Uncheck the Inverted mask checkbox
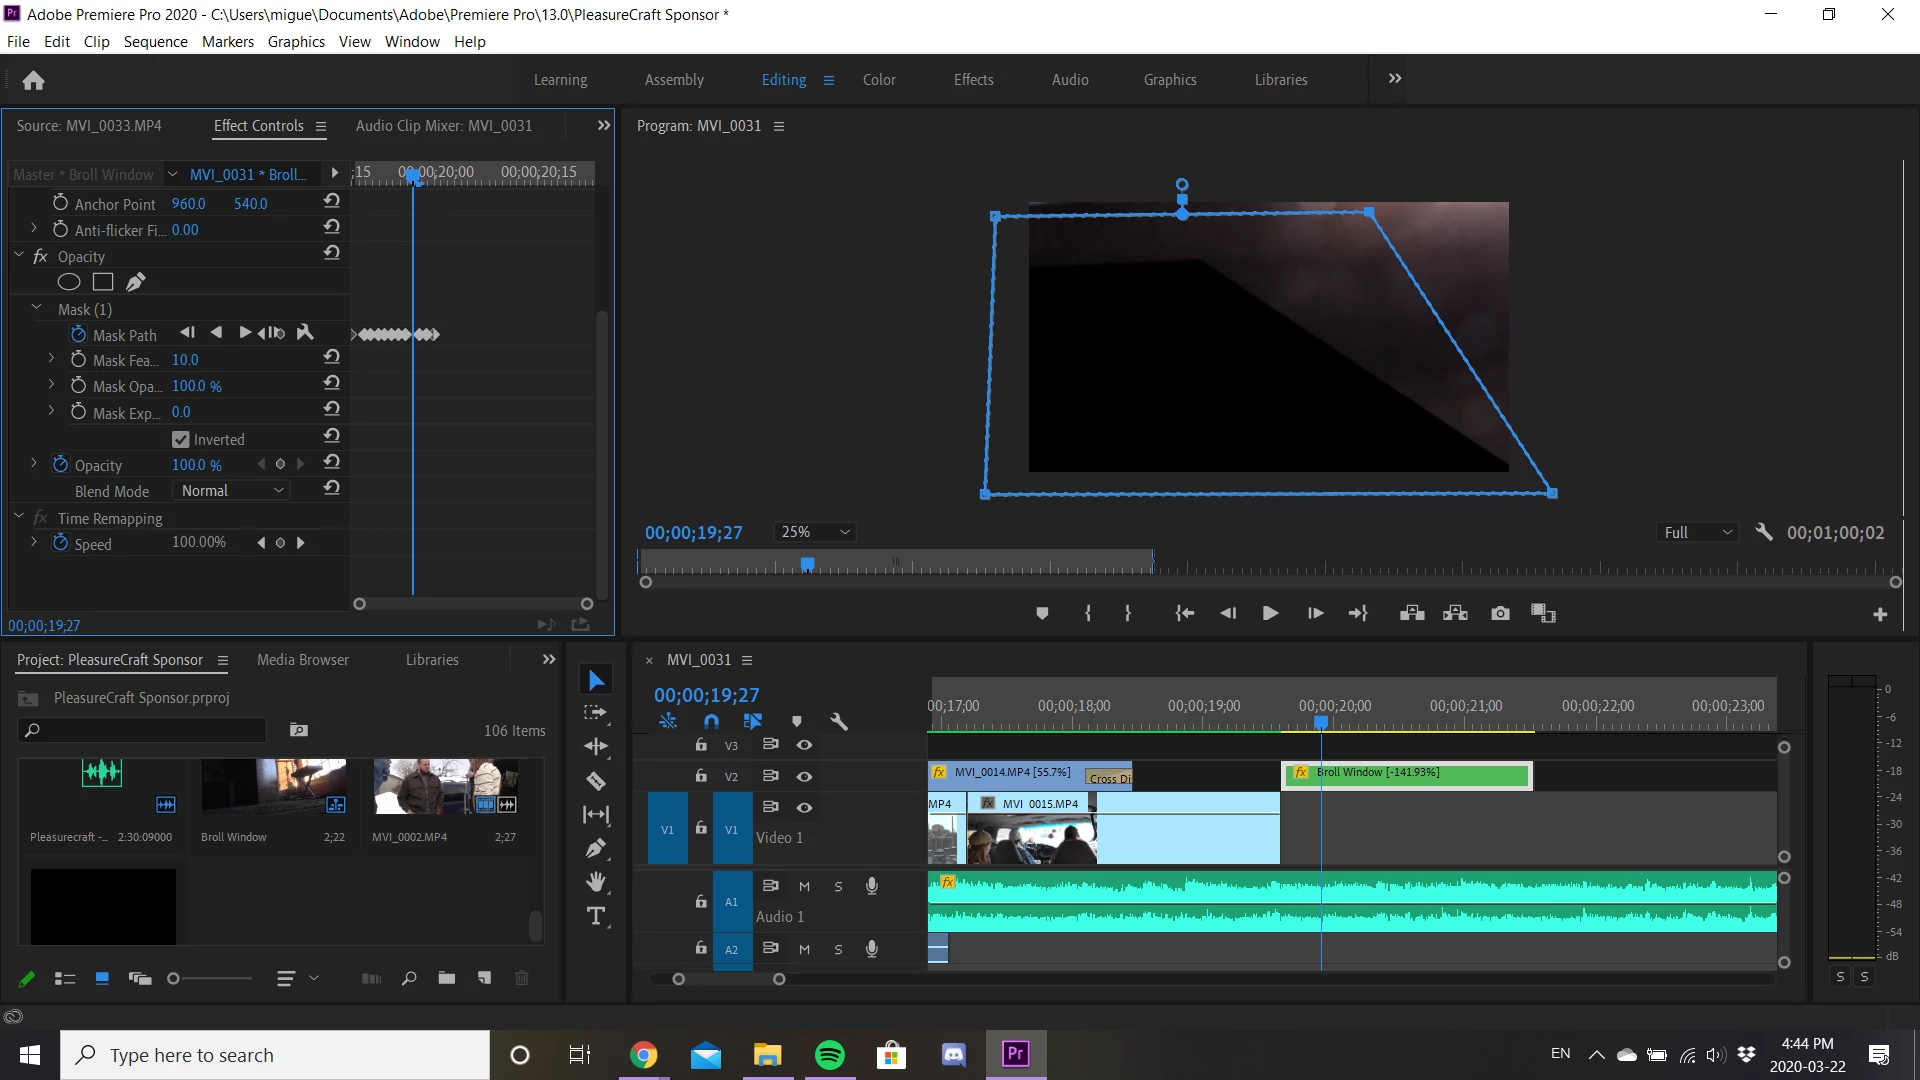 181,439
